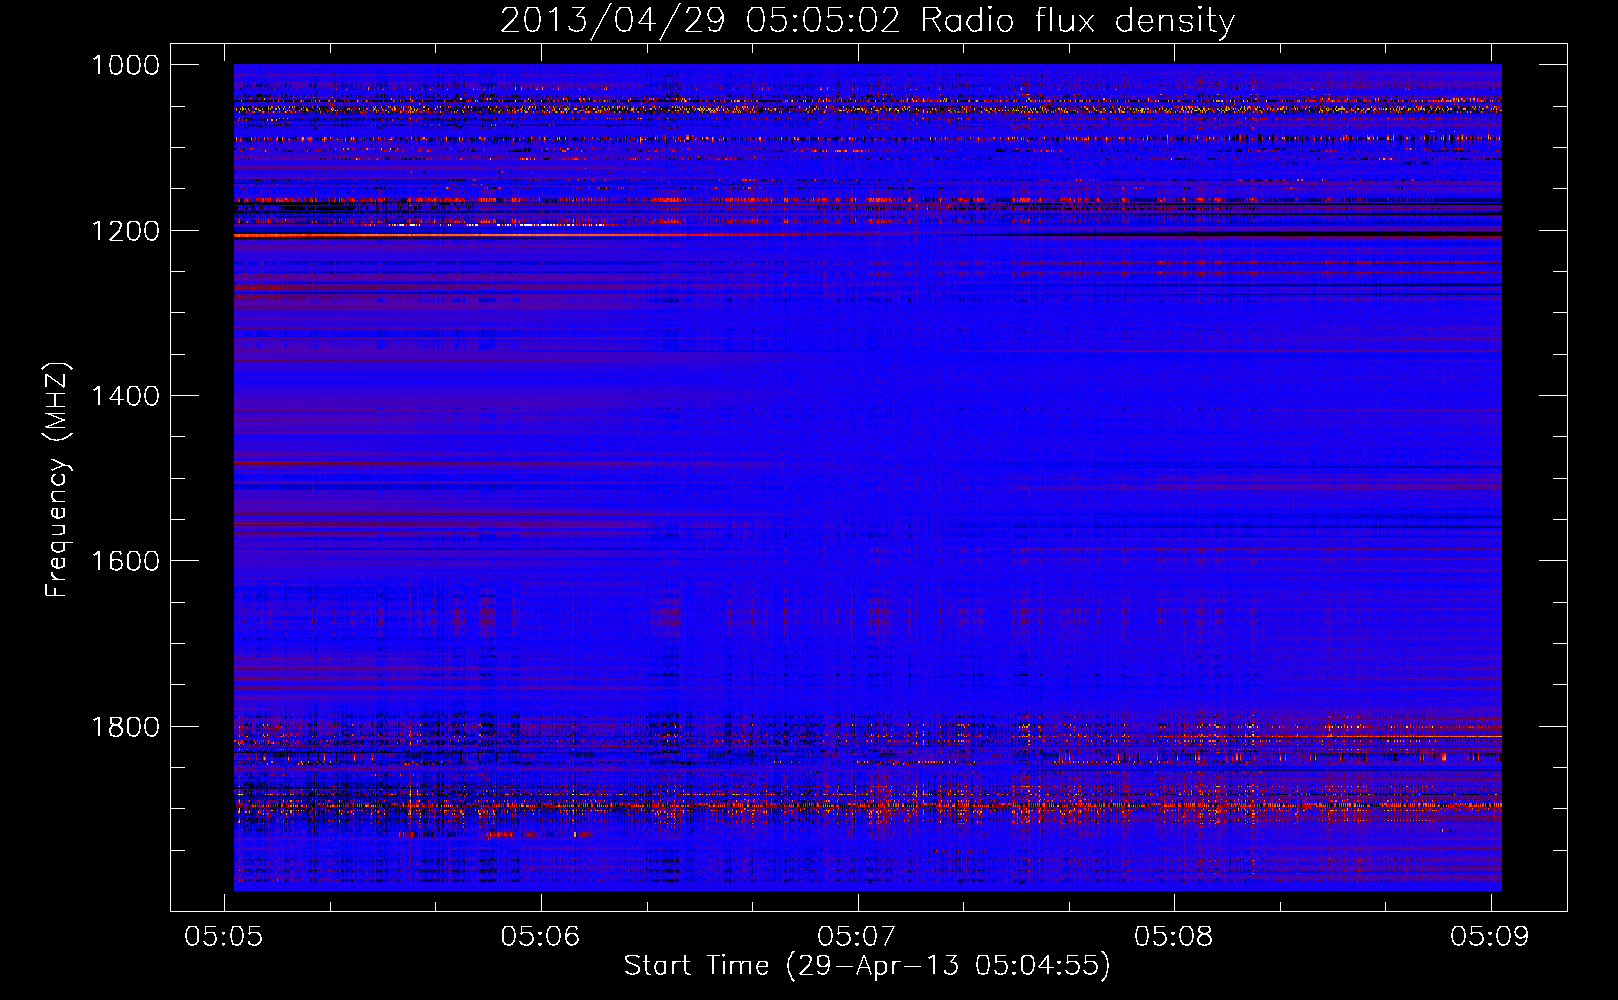The width and height of the screenshot is (1618, 1000).
Task: Click the 05:07 time tick label
Action: coord(857,936)
